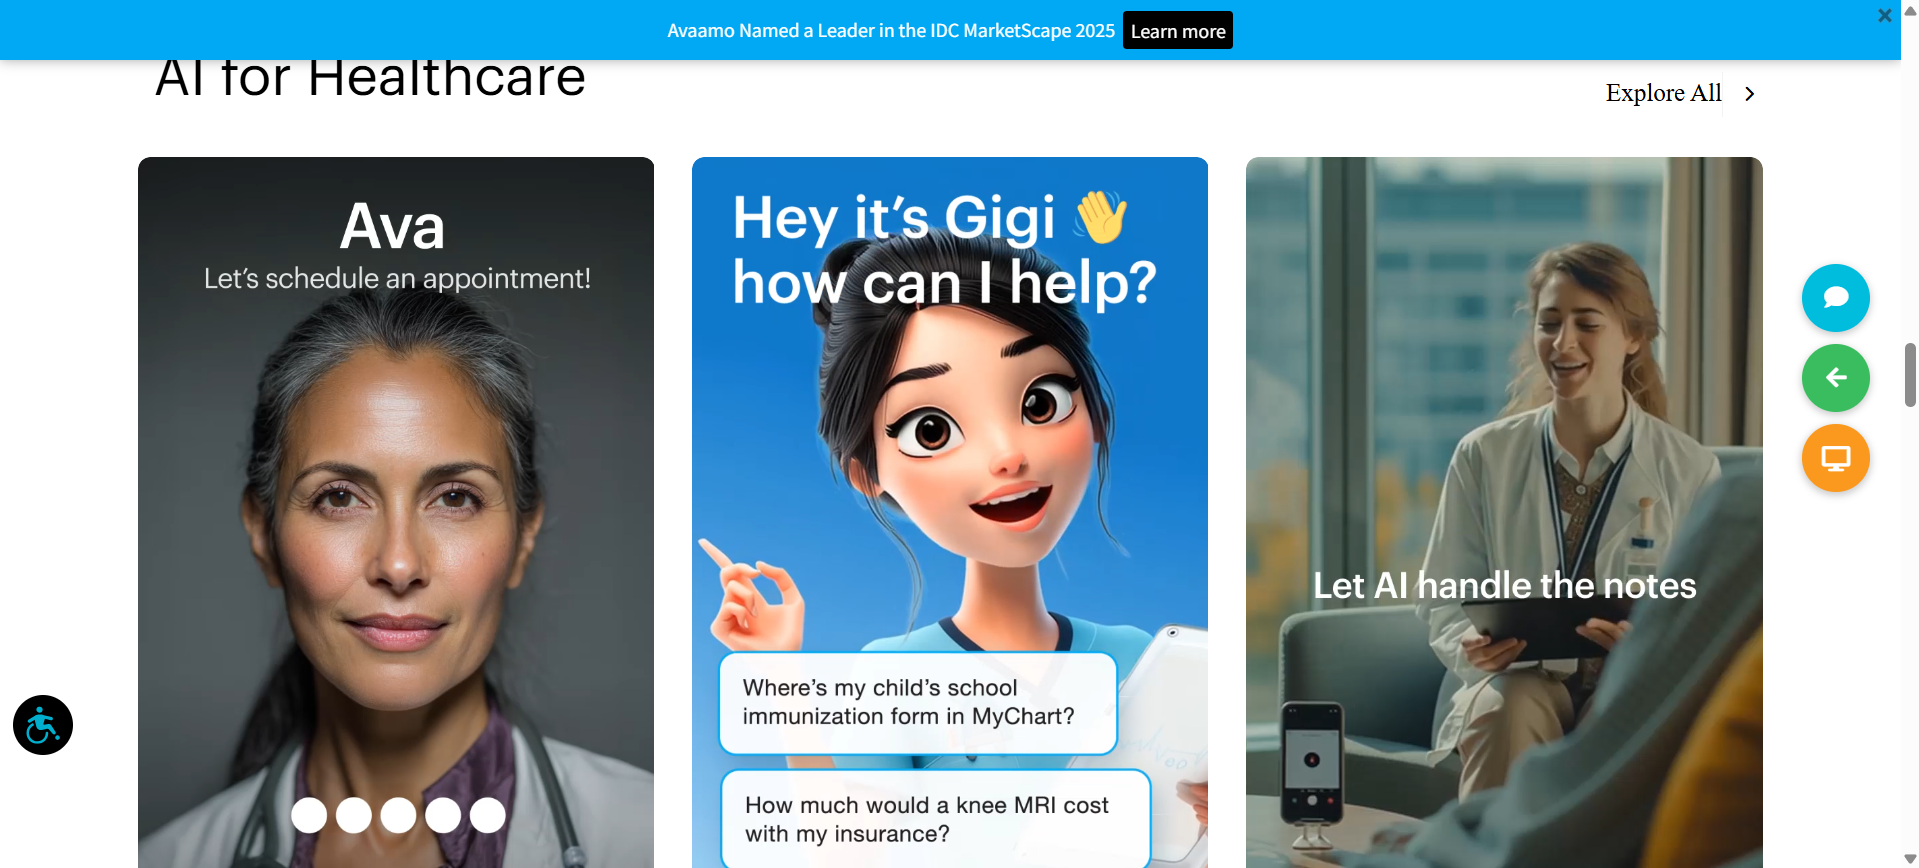Open the accessibility options icon
Screen dimensions: 1919x868
(x=43, y=725)
